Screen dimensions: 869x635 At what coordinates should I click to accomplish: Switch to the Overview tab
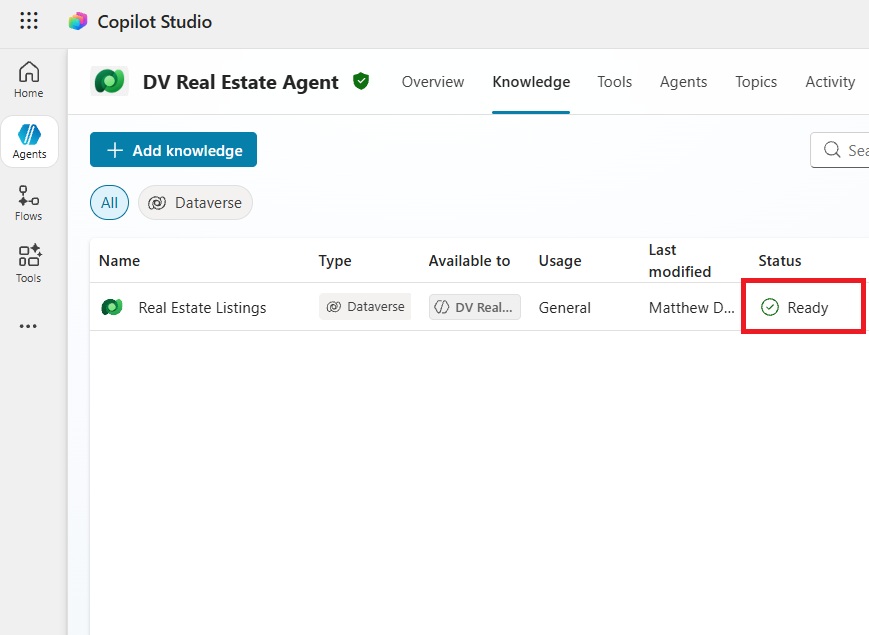[x=432, y=82]
